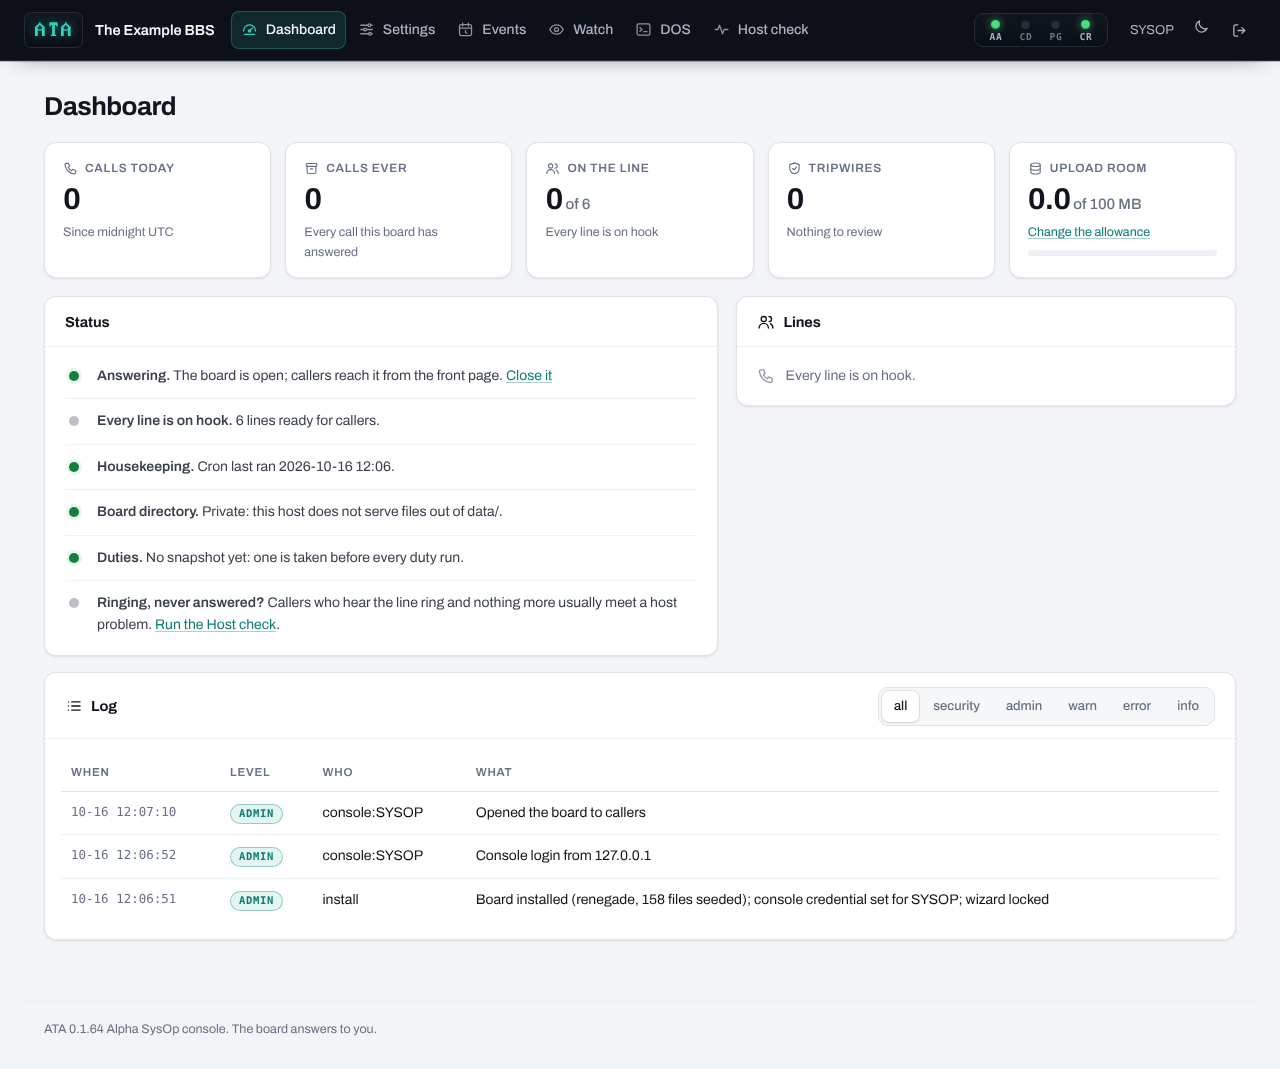This screenshot has width=1280, height=1069.
Task: Open the DOS page
Action: (663, 30)
